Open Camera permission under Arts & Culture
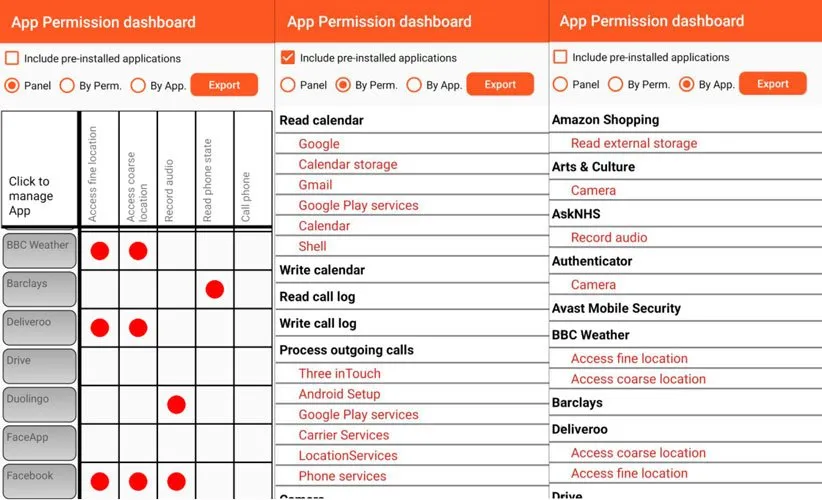This screenshot has height=500, width=822. pos(593,190)
